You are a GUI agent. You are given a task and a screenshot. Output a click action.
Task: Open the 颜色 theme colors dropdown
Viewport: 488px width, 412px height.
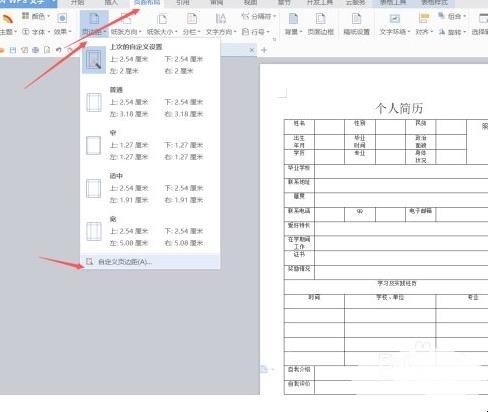point(36,16)
